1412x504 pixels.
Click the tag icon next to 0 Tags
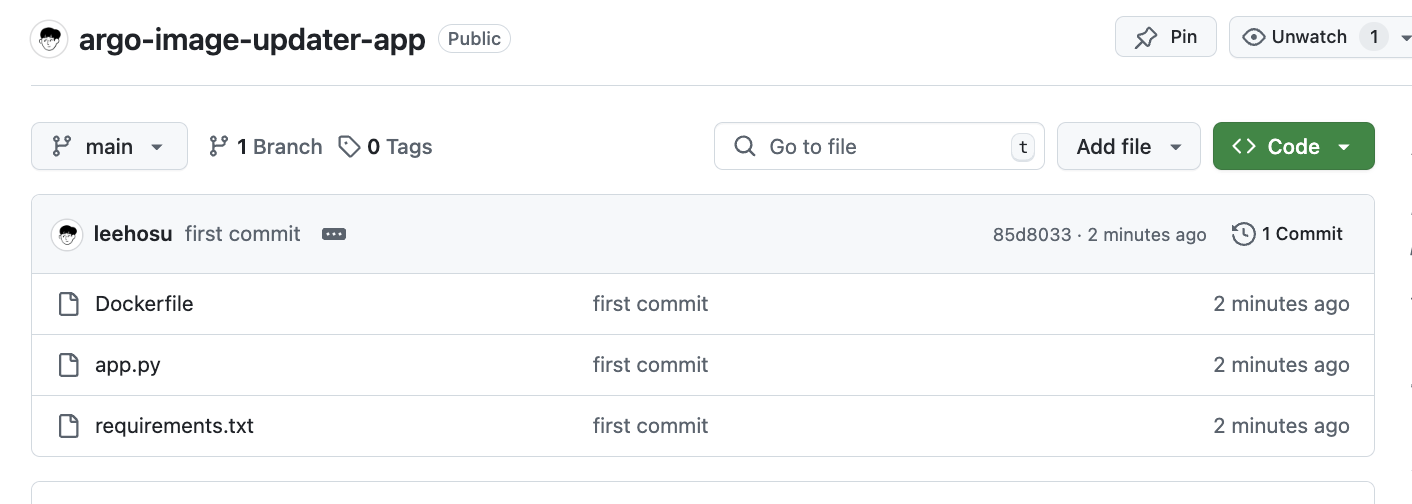pos(349,147)
